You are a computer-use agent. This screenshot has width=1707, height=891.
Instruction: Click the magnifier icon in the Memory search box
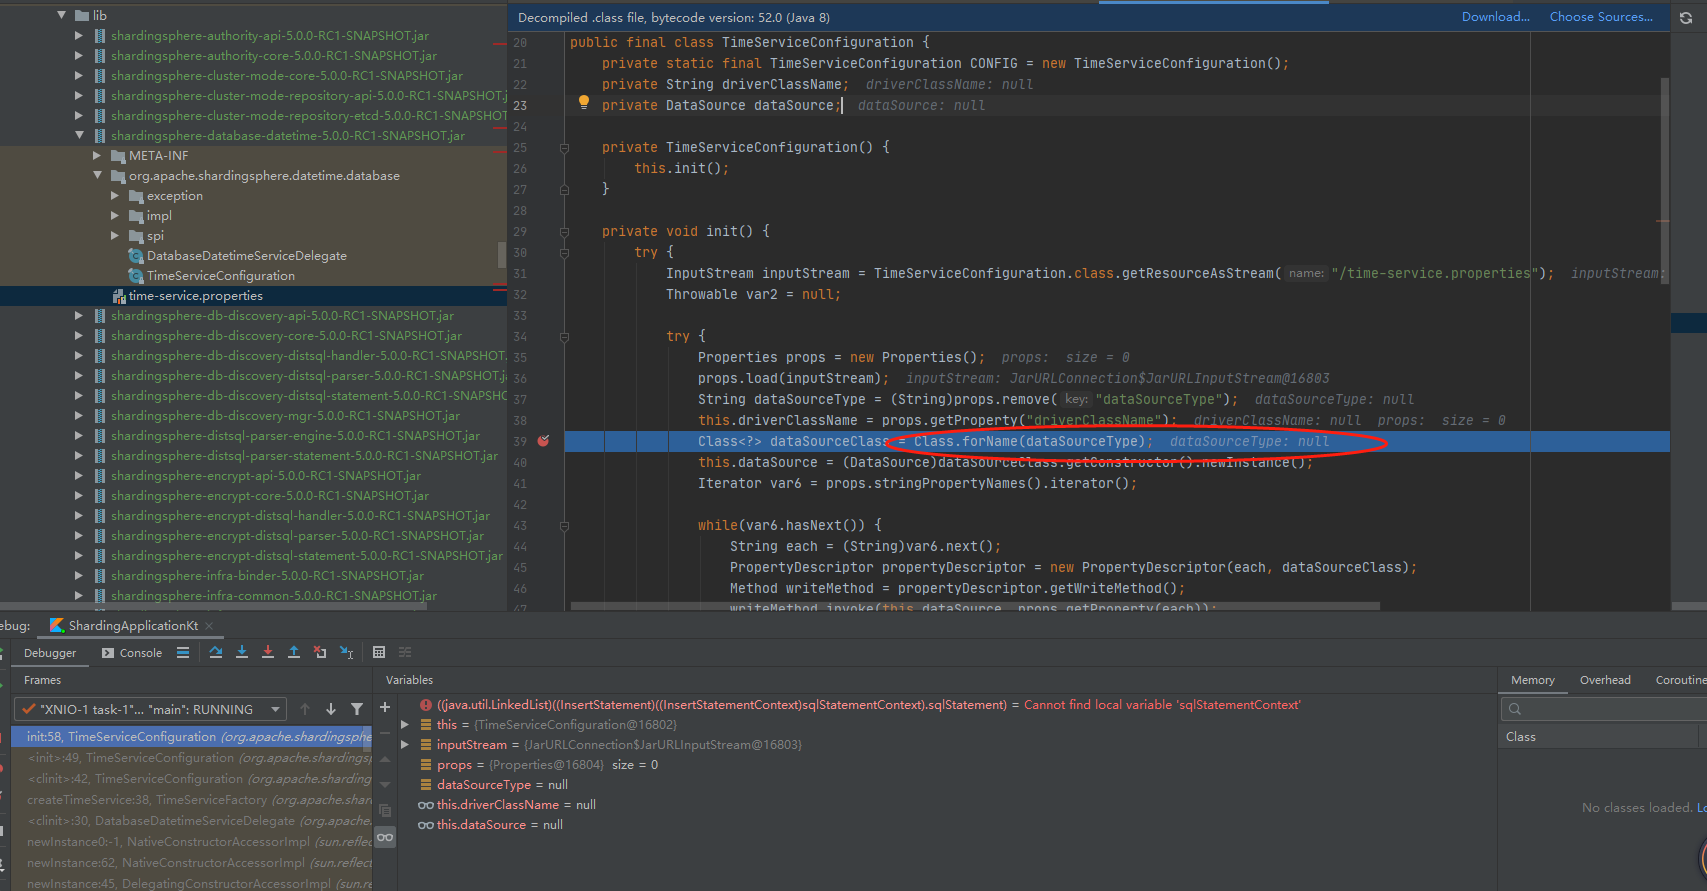tap(1515, 709)
